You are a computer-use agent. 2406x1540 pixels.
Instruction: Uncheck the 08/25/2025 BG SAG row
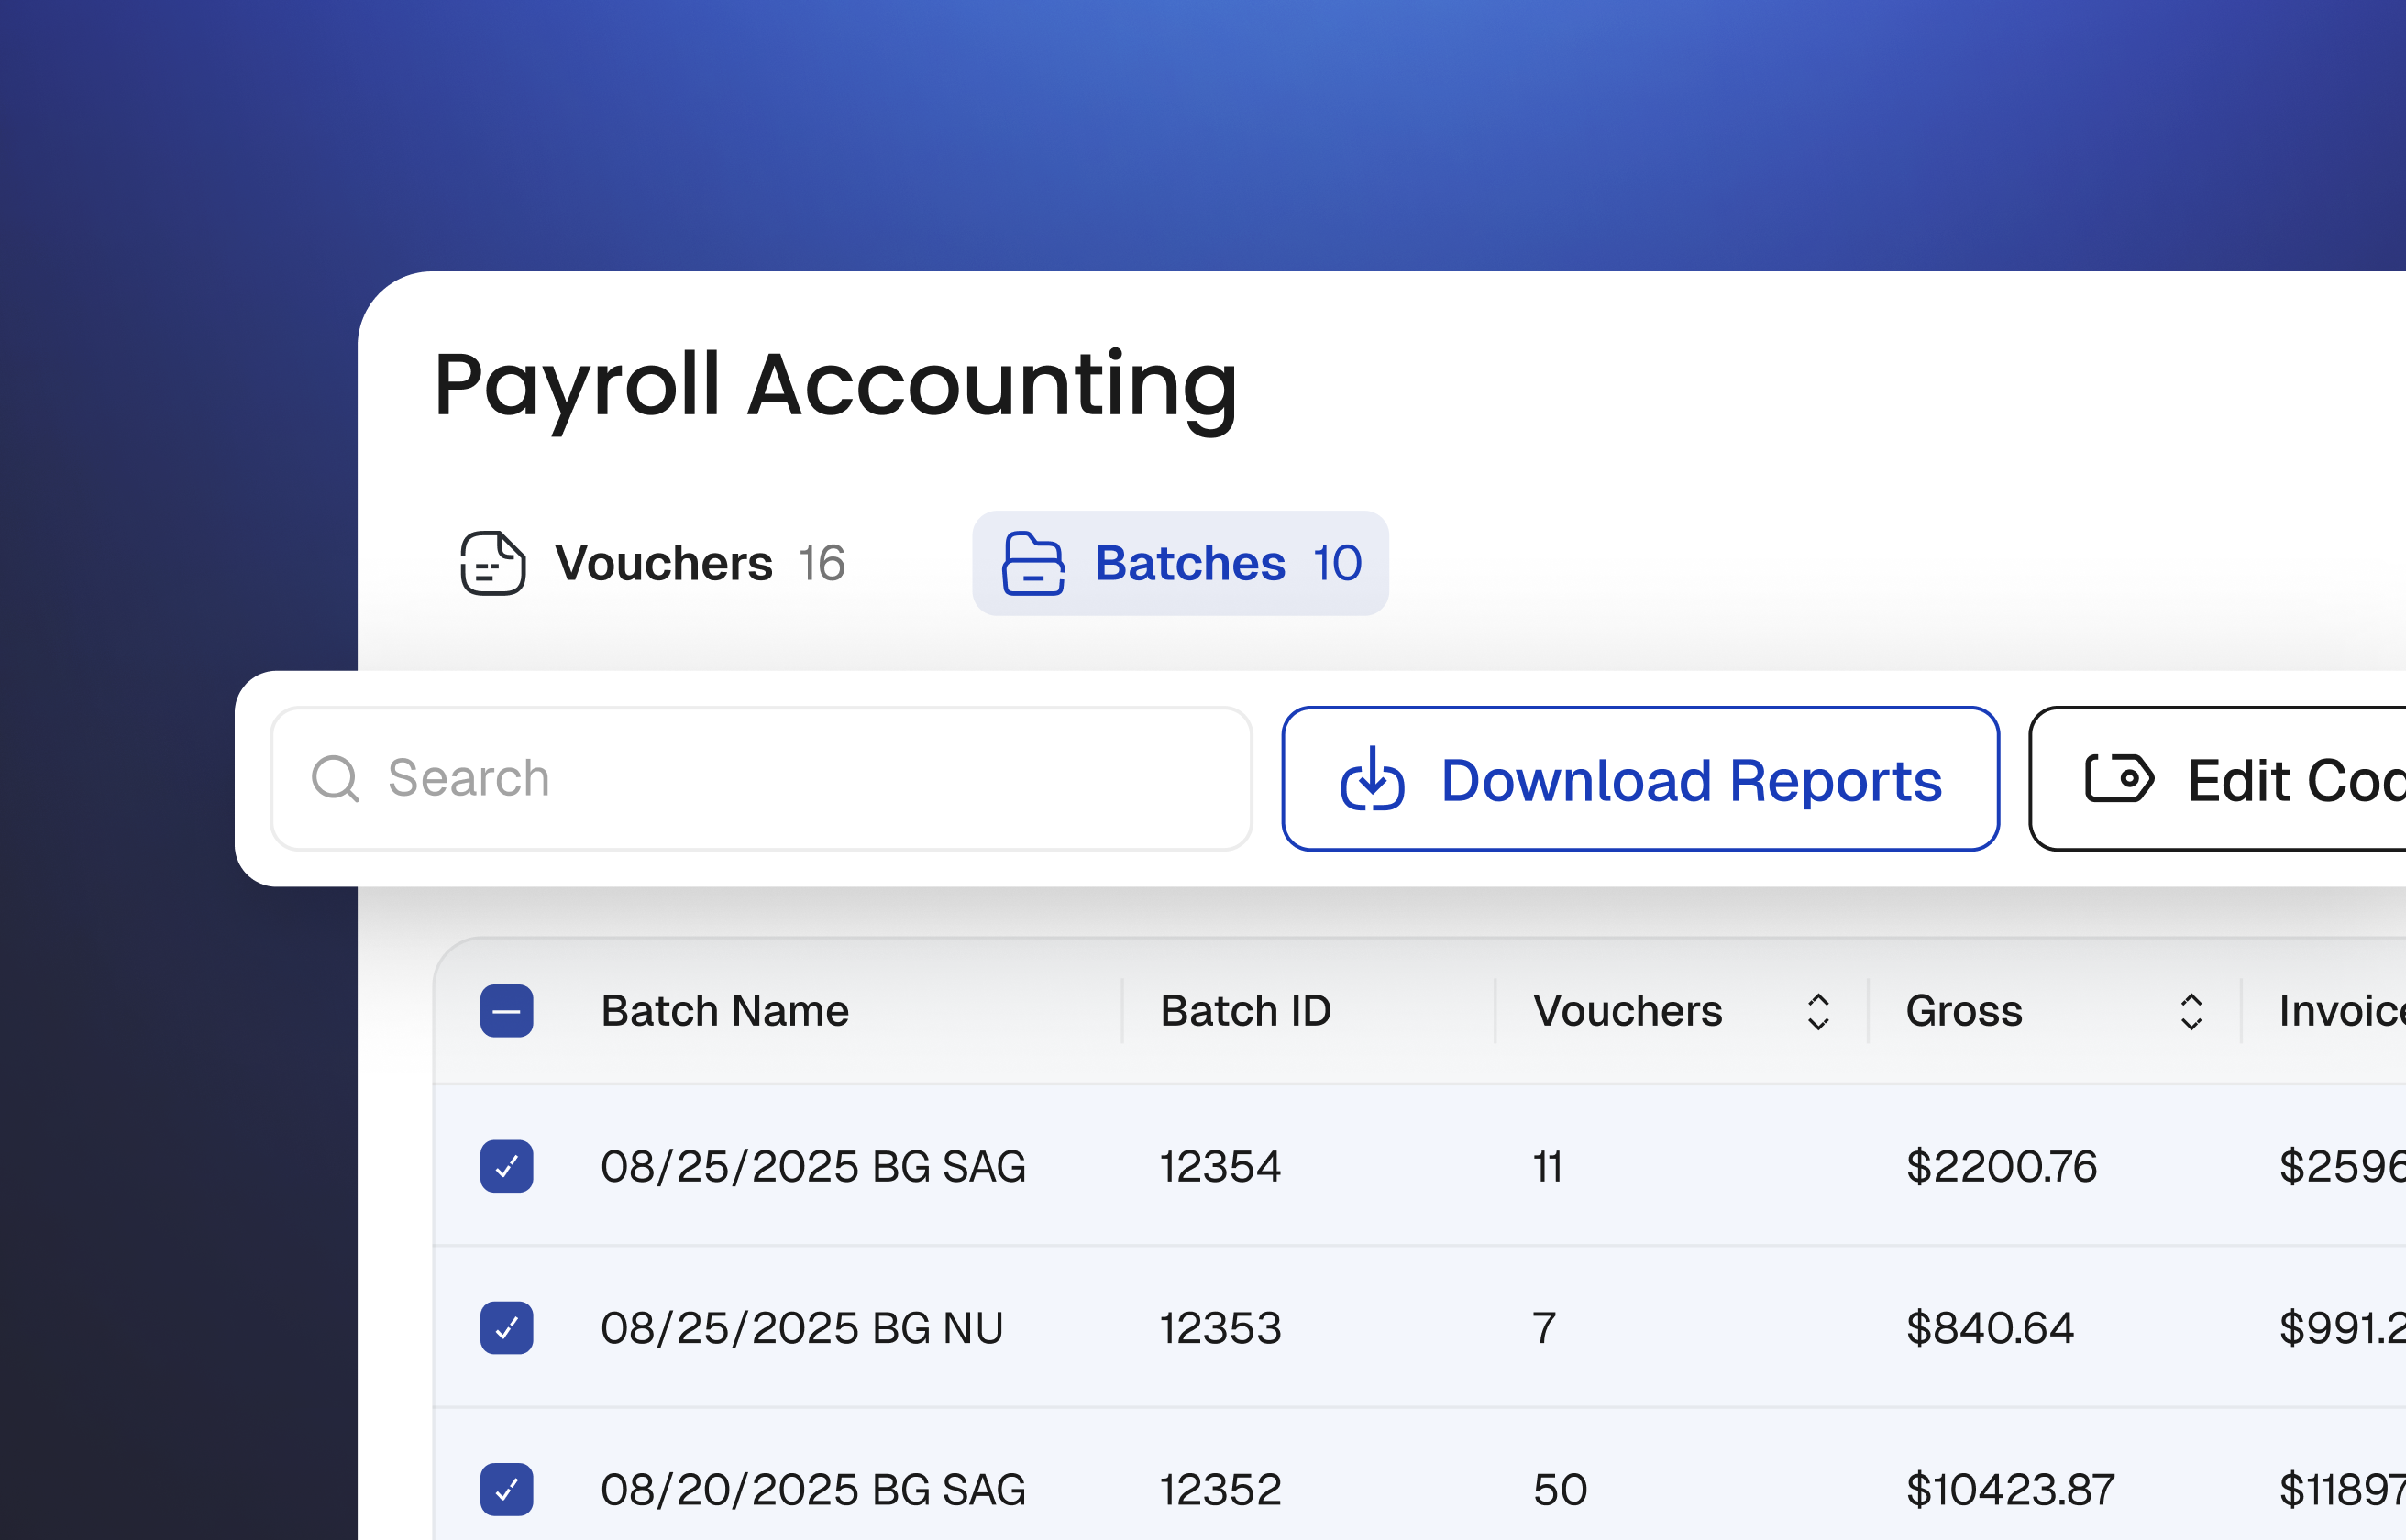(x=507, y=1166)
